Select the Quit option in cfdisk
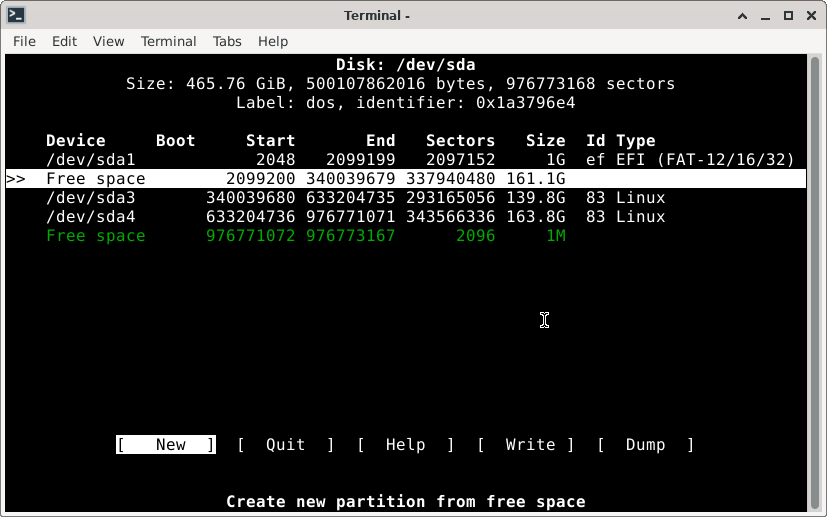 click(x=285, y=445)
